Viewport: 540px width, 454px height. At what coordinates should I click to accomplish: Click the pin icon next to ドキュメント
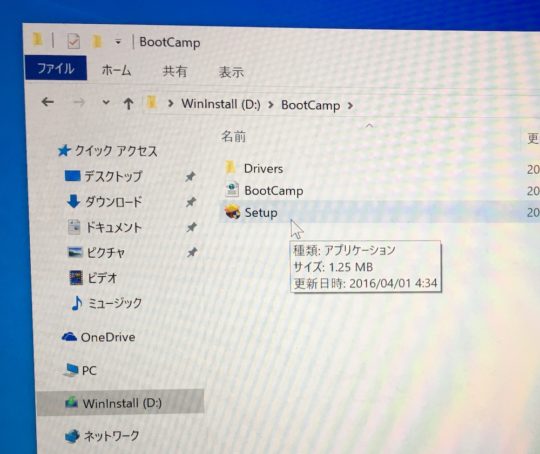191,227
